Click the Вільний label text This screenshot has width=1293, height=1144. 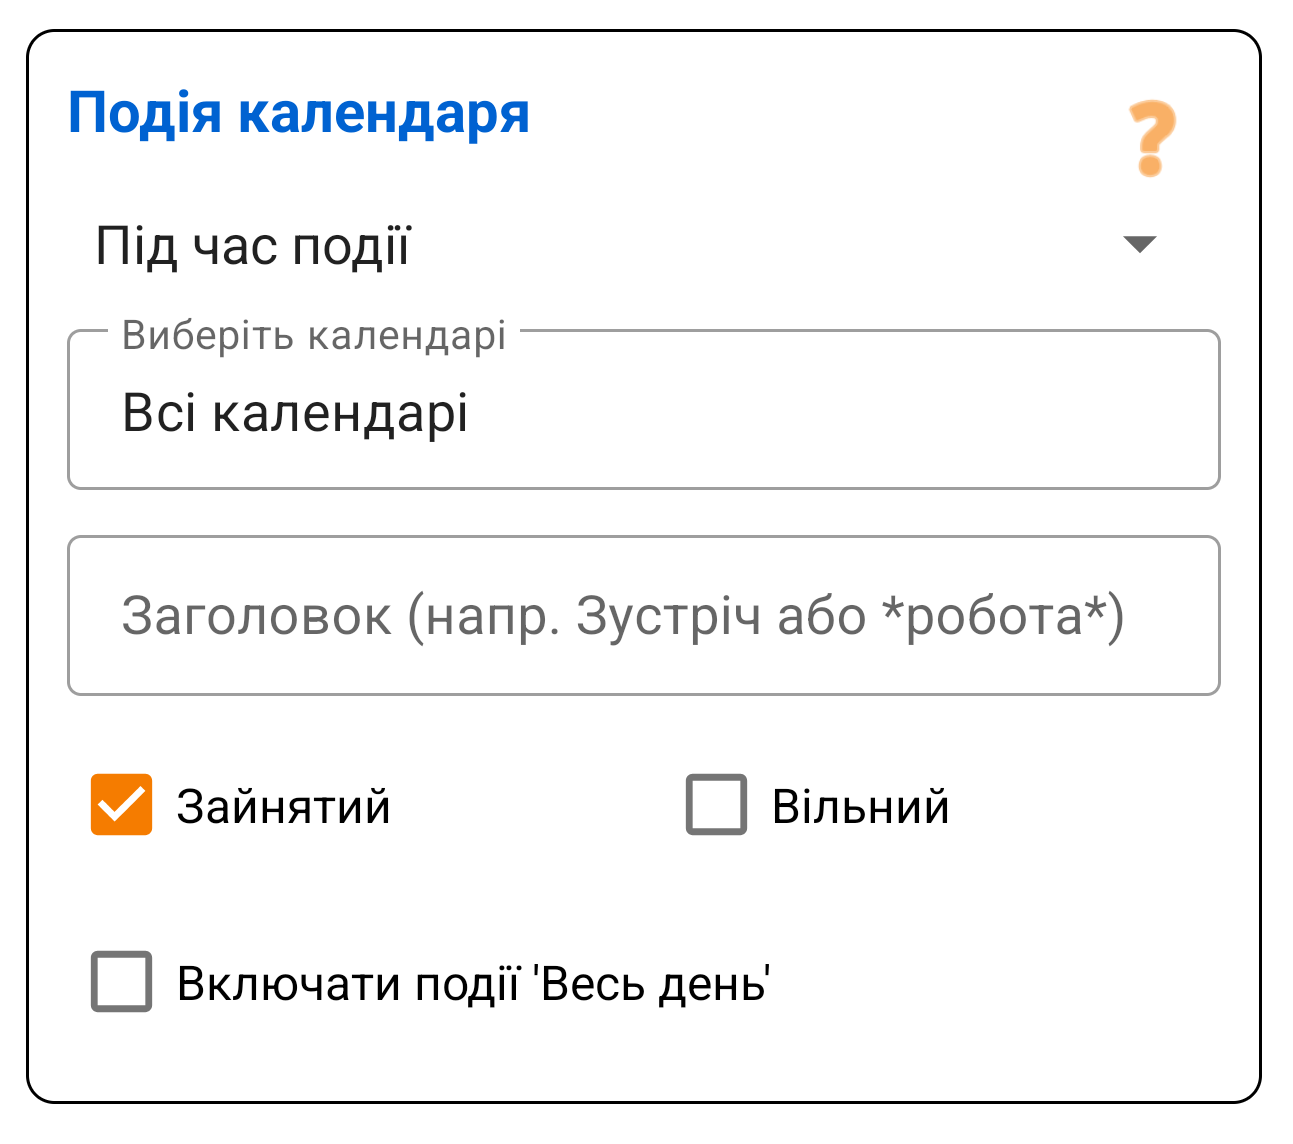pos(858,803)
